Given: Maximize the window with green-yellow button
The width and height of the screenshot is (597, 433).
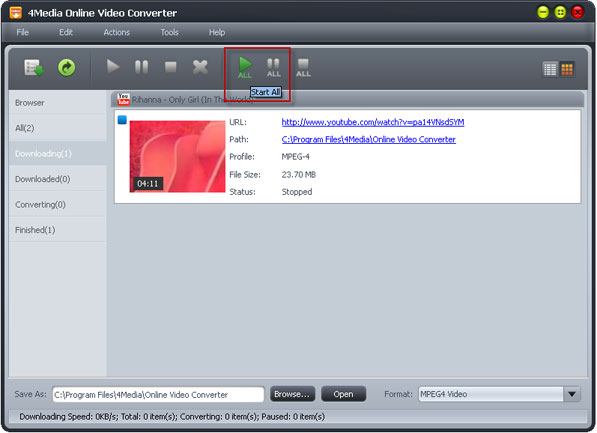Looking at the screenshot, I should [560, 13].
